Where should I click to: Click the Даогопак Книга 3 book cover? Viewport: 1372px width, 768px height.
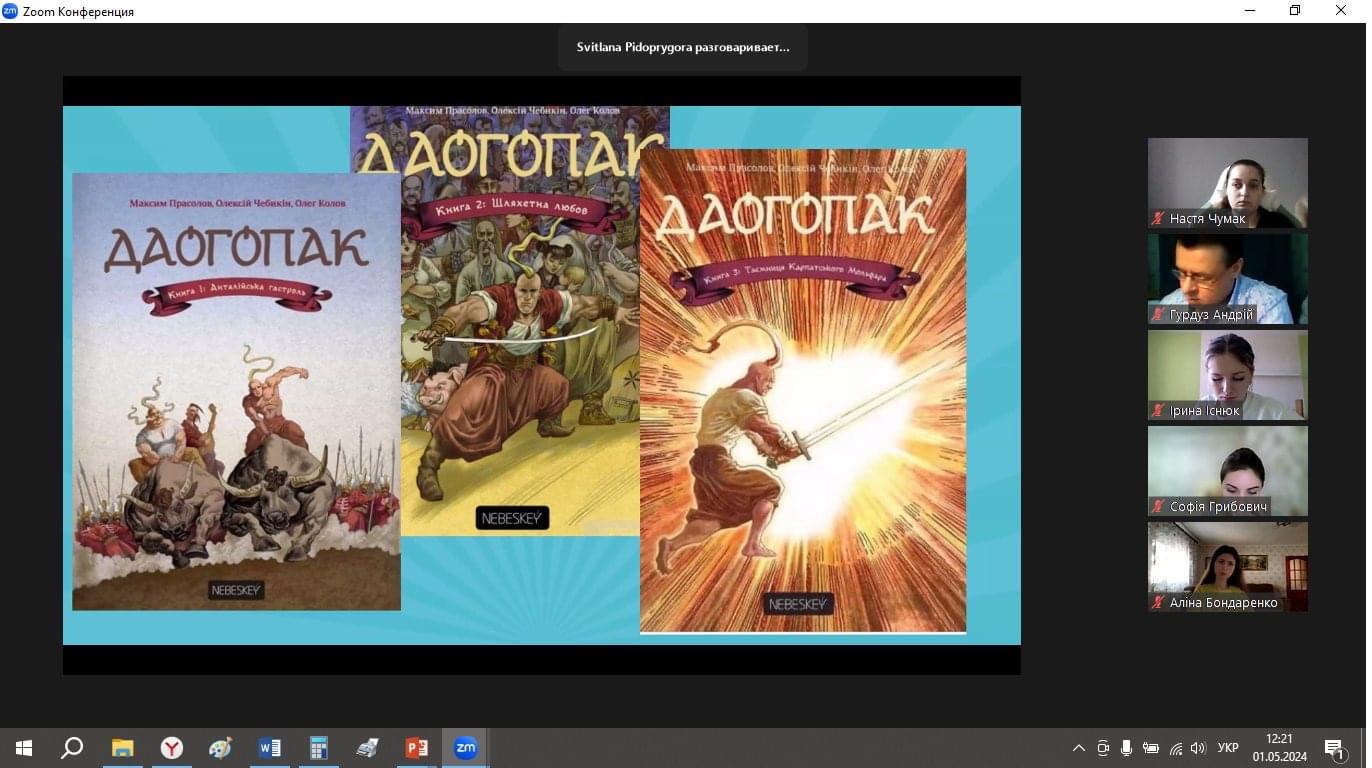click(803, 391)
